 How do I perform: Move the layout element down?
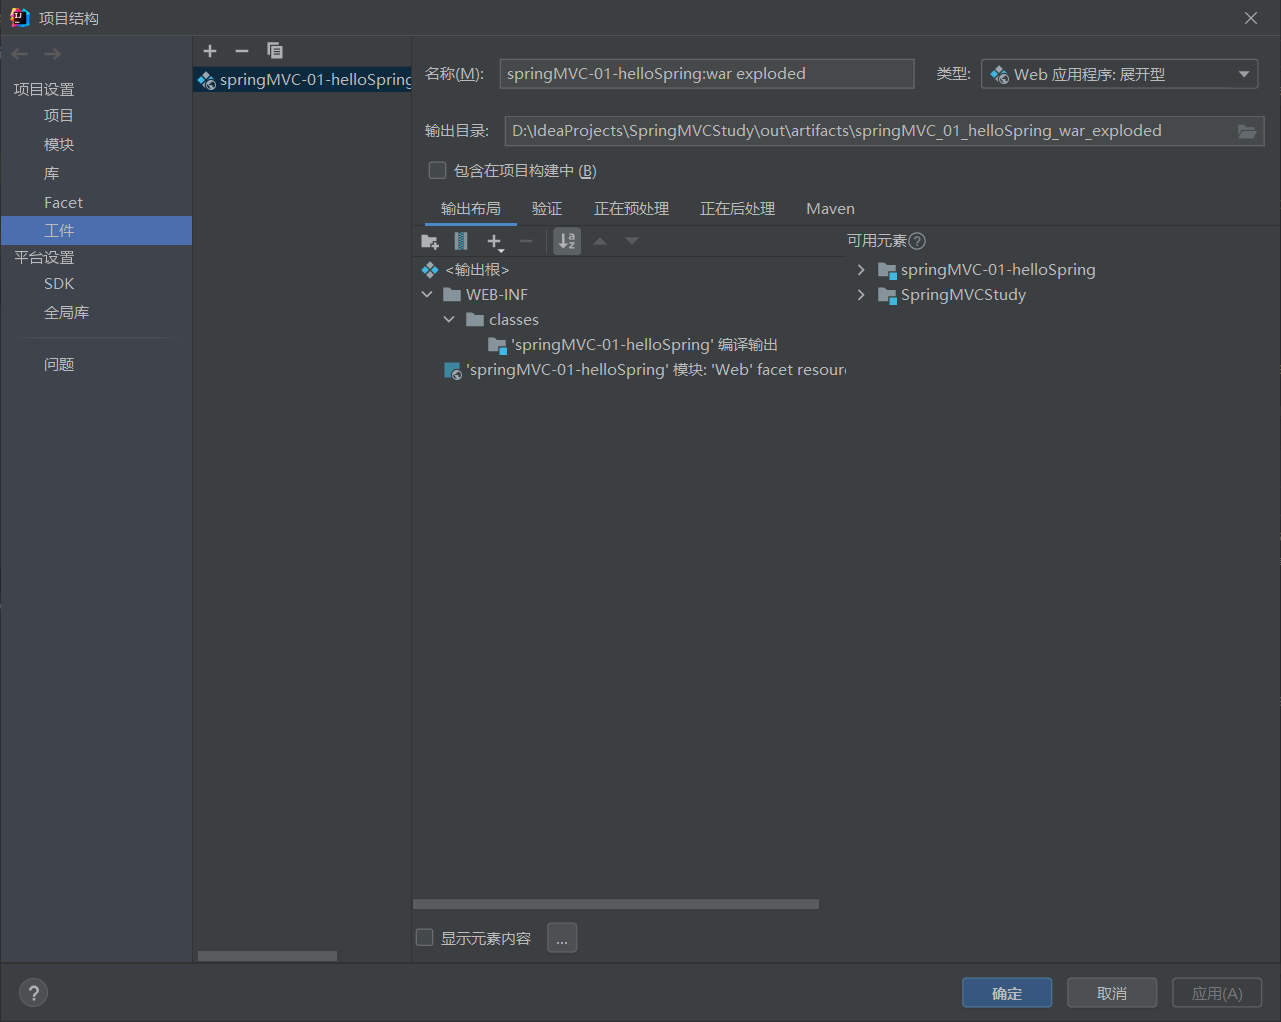632,241
